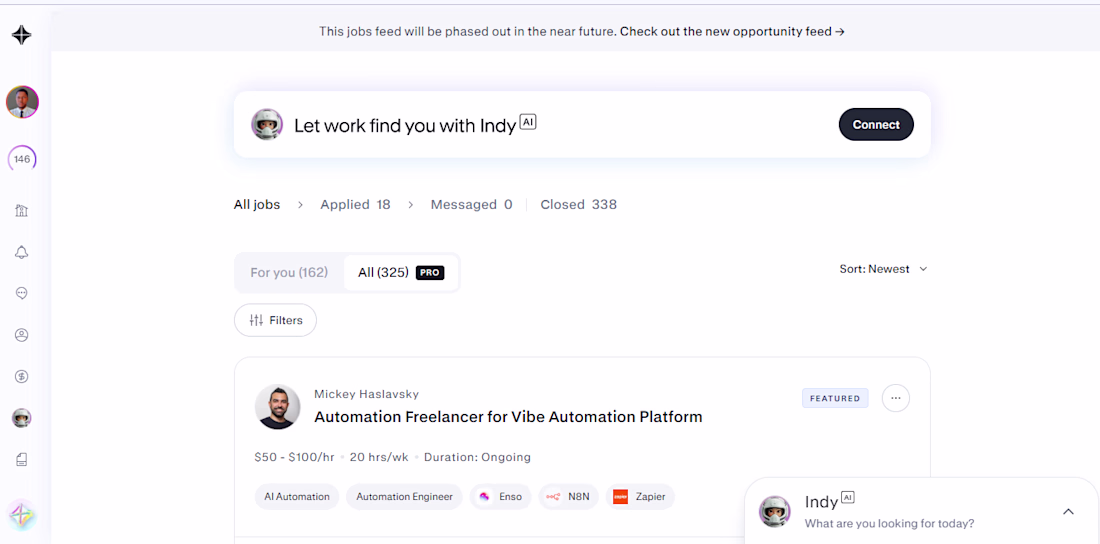Open notifications bell icon
The width and height of the screenshot is (1100, 544).
(x=22, y=252)
